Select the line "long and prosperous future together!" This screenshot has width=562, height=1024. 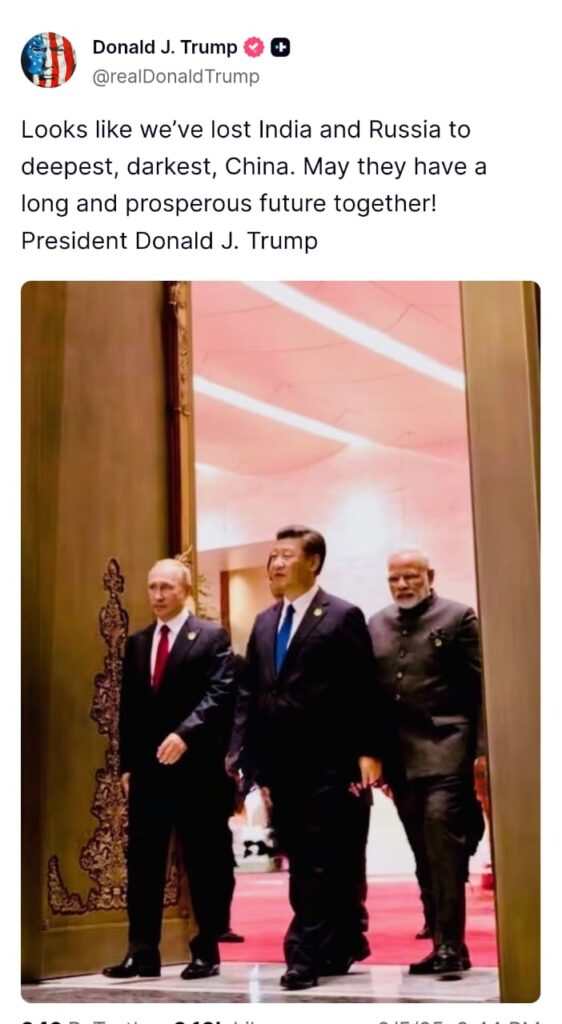tap(228, 204)
